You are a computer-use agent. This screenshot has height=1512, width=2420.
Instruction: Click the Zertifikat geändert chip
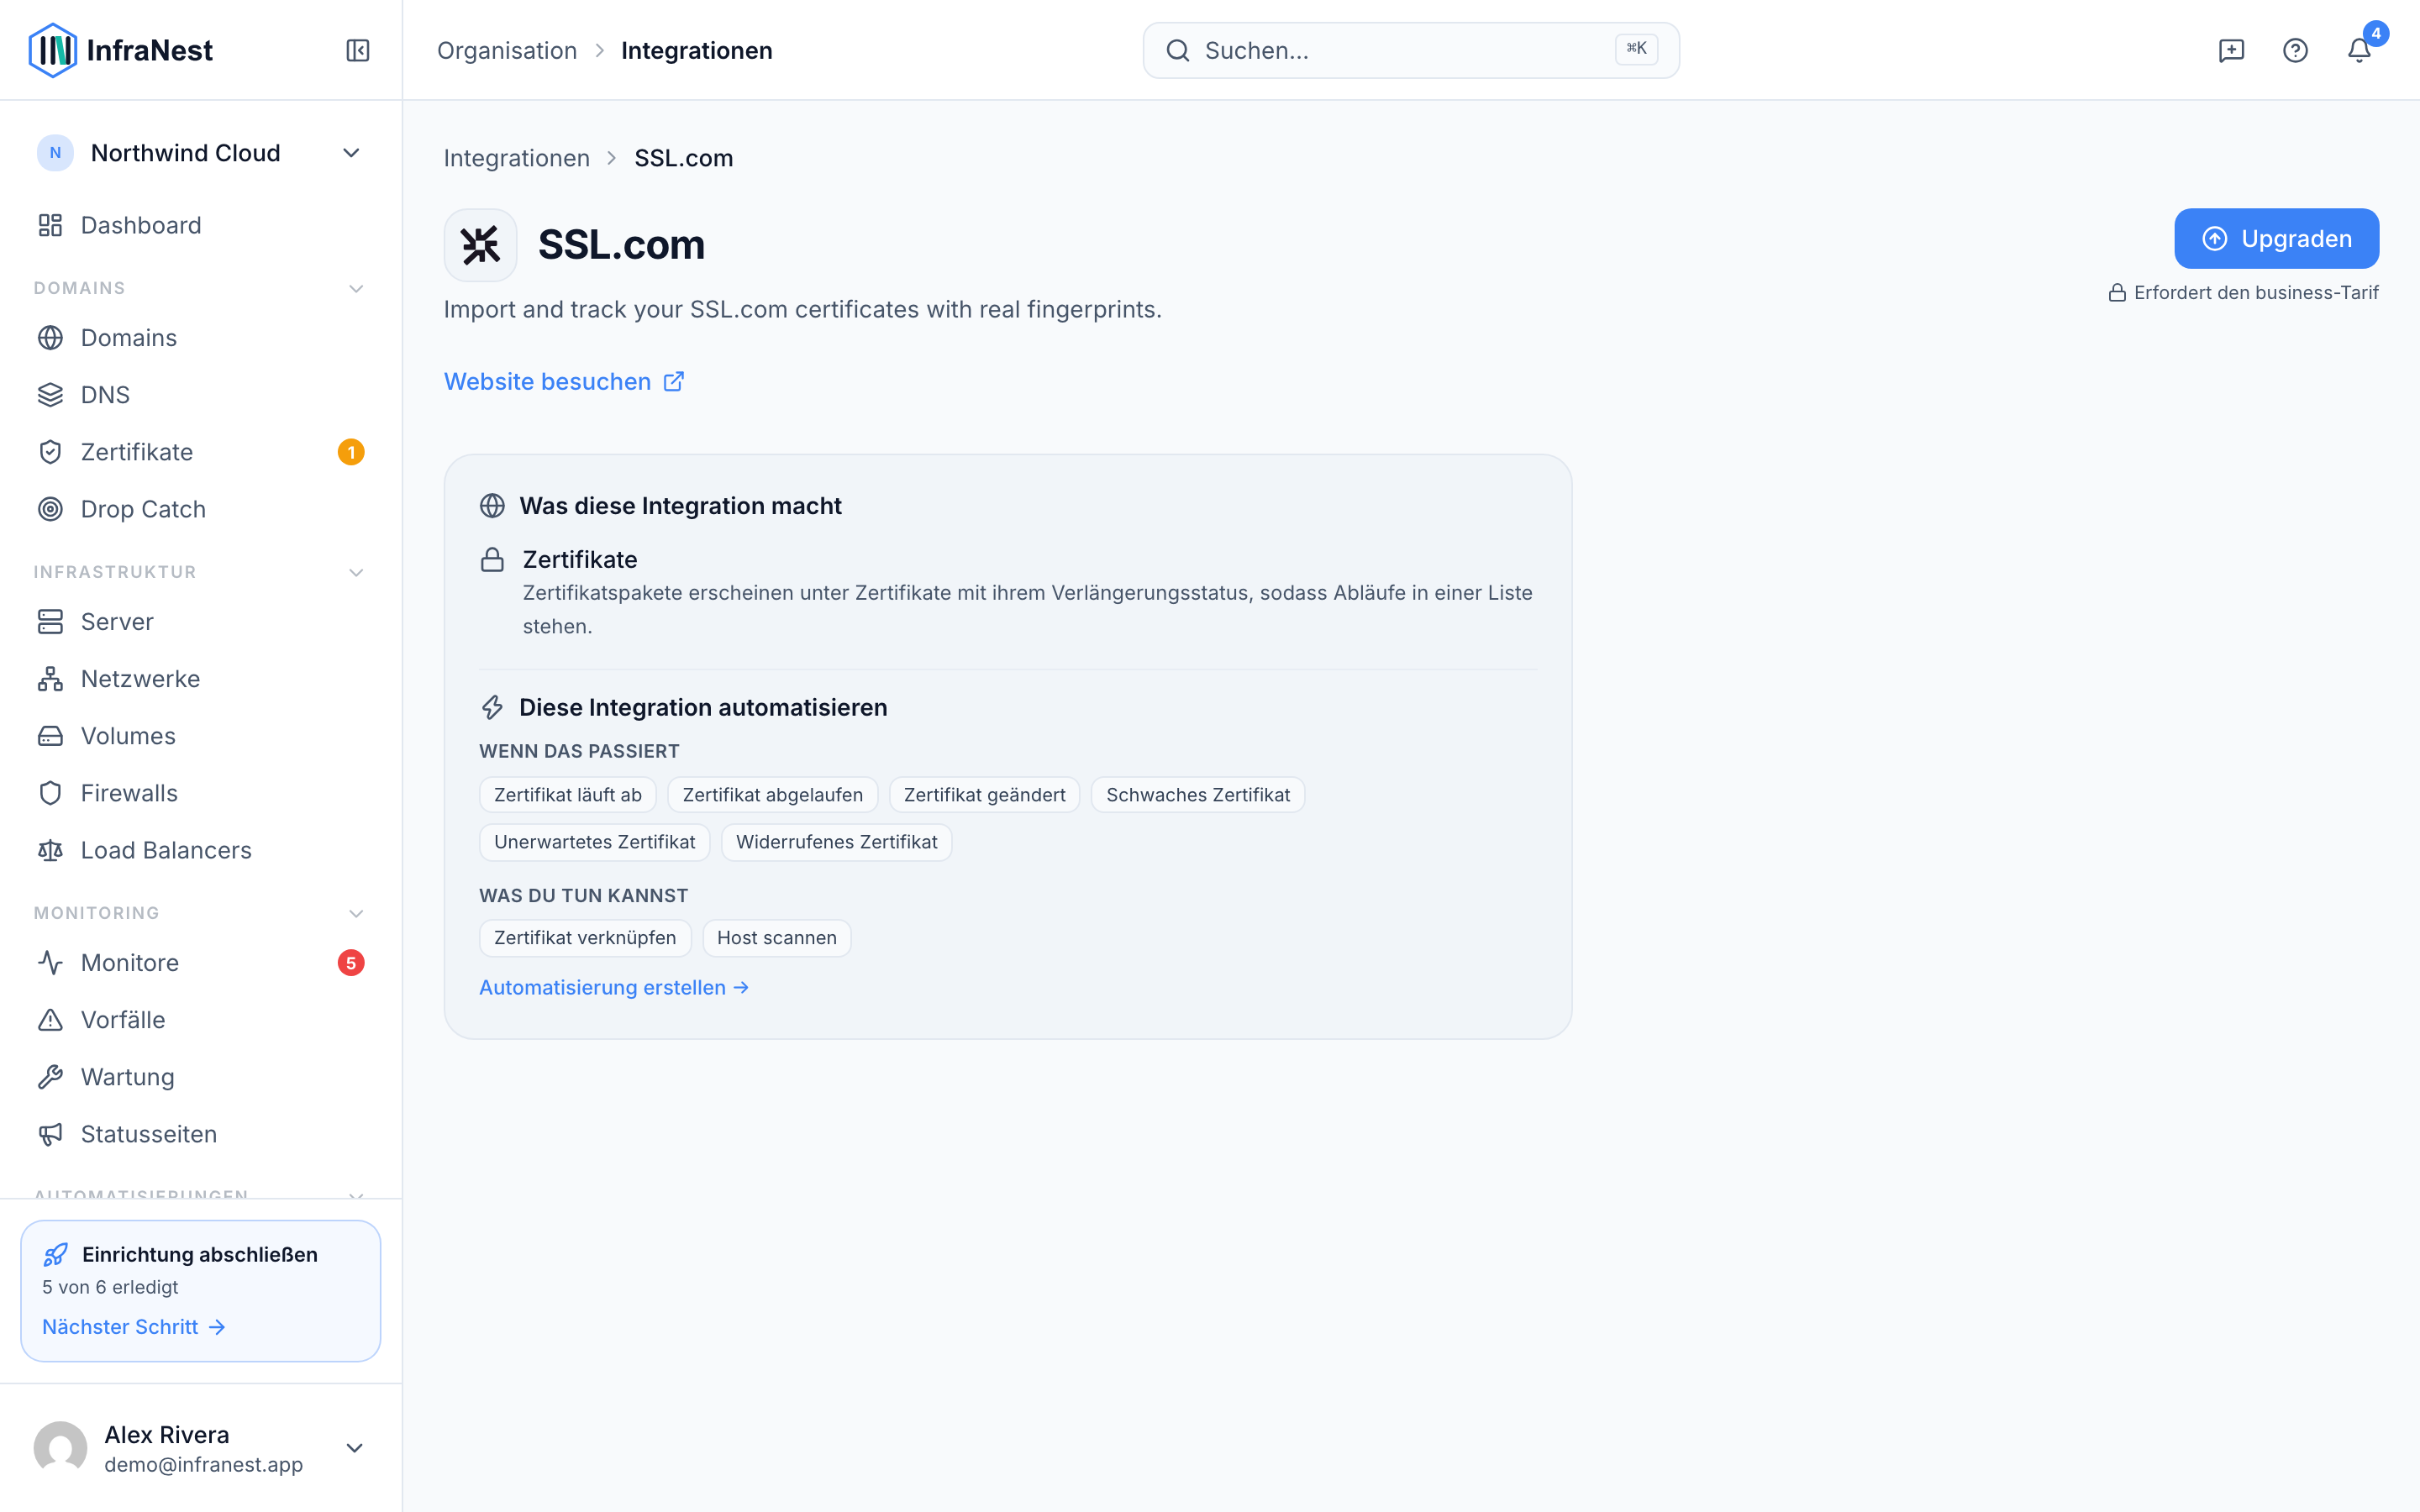click(985, 795)
